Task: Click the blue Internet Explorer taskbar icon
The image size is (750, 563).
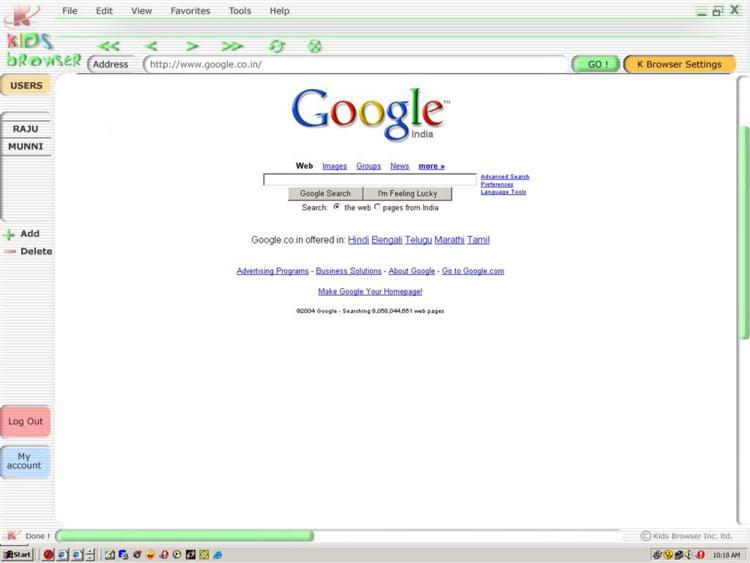Action: pos(218,554)
